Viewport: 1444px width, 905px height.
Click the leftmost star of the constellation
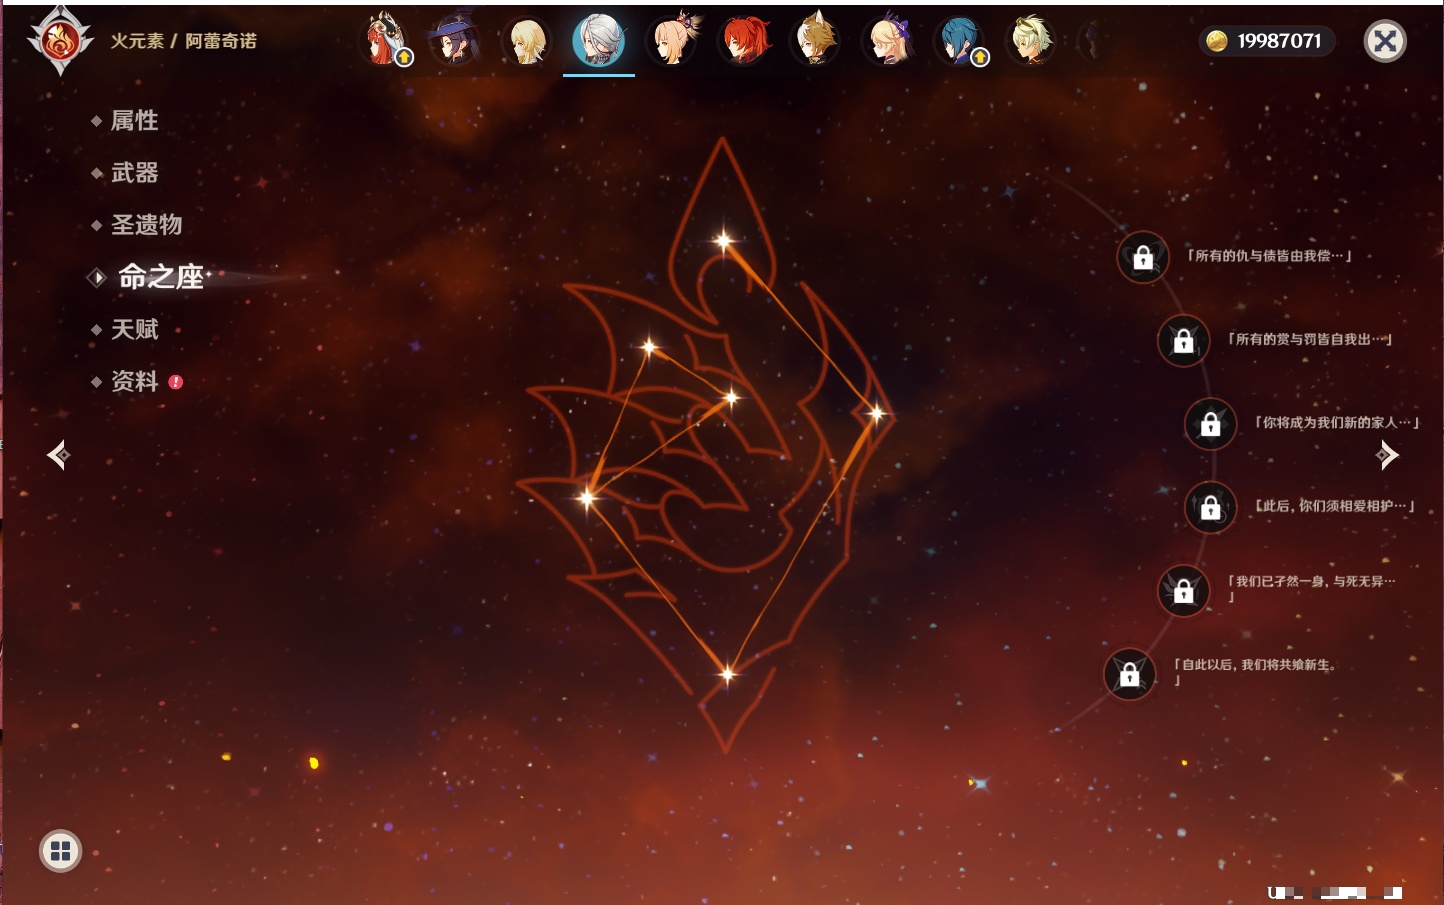tap(587, 497)
